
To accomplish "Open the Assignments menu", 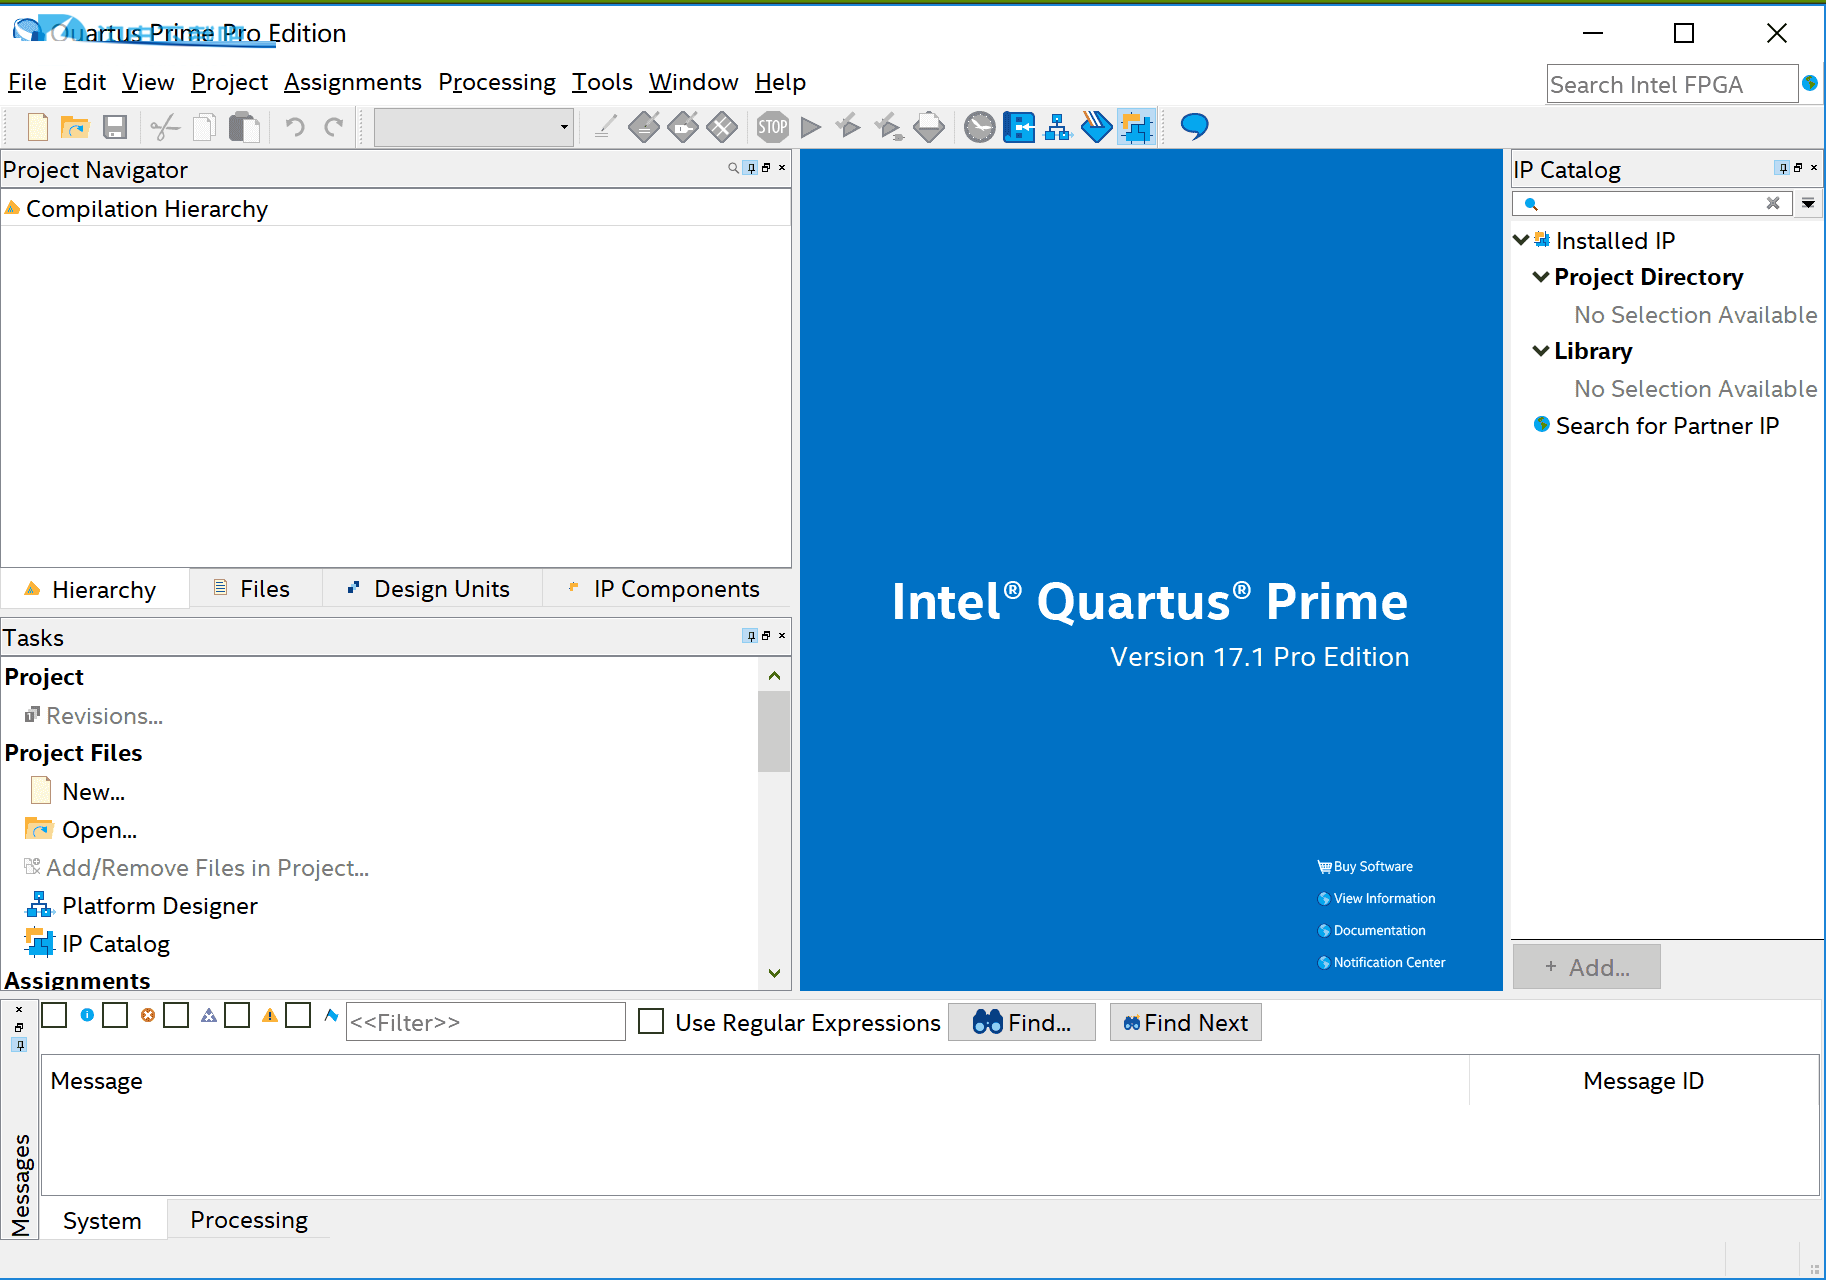I will (352, 82).
